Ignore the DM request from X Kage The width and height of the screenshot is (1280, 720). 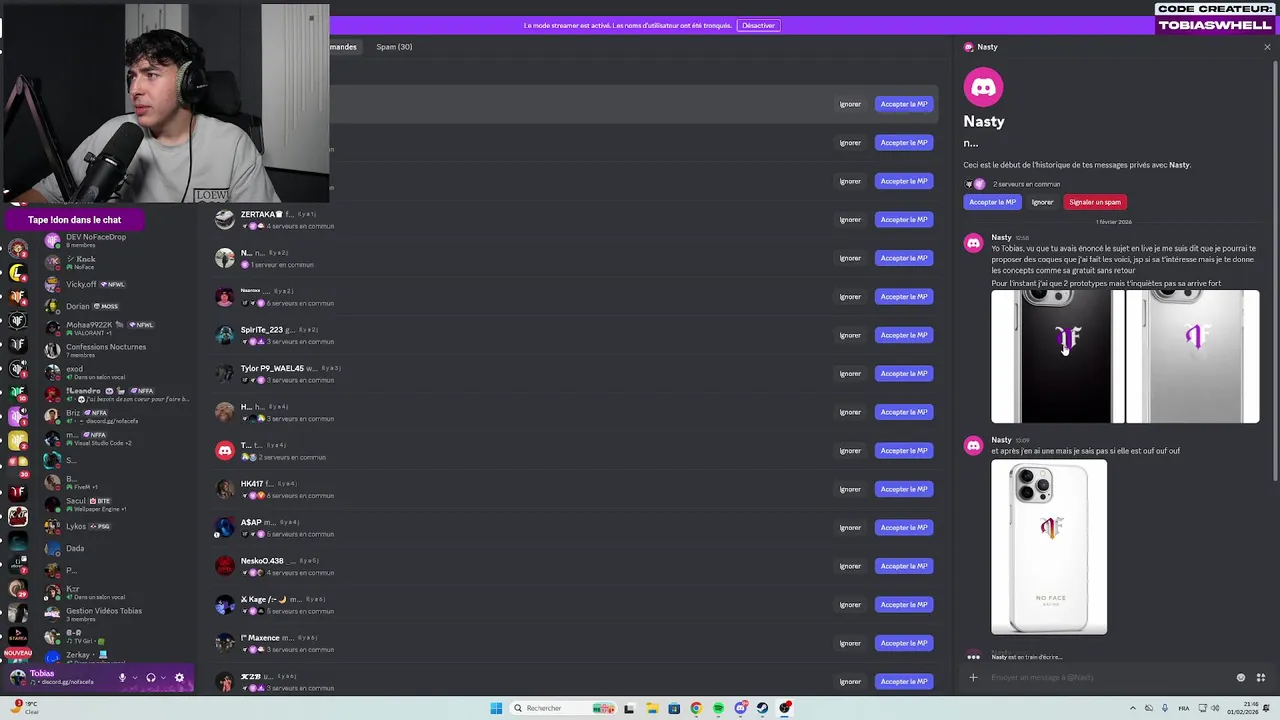pyautogui.click(x=850, y=604)
